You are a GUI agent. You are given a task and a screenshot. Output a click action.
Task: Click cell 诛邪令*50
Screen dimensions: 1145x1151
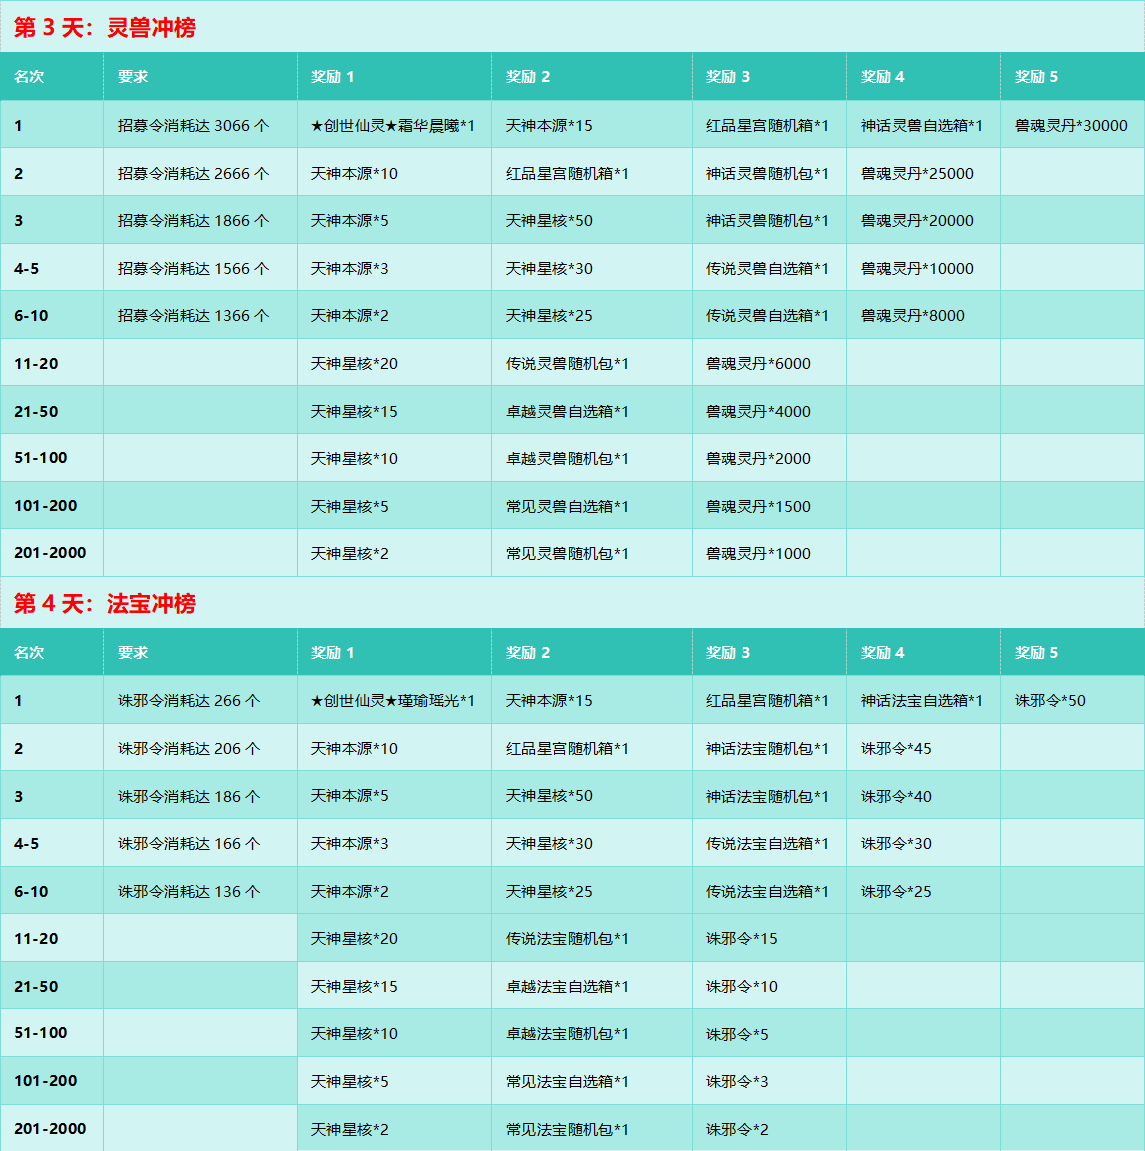coord(1050,700)
